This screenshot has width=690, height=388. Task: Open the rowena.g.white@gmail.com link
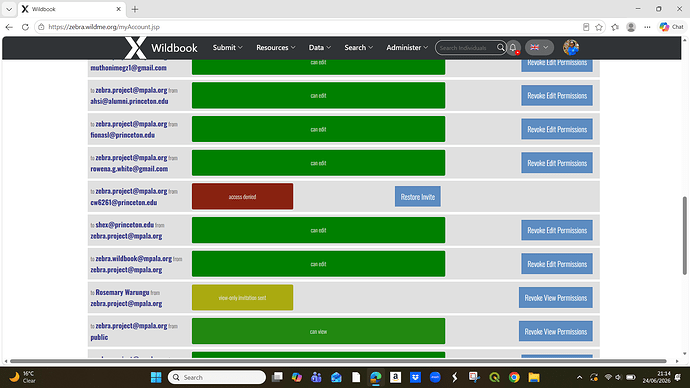click(129, 169)
